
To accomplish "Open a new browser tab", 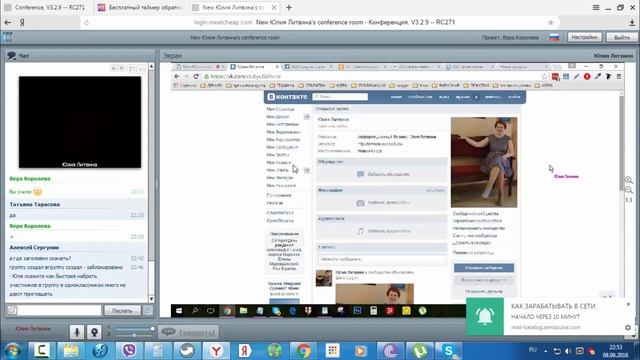I will [x=289, y=7].
